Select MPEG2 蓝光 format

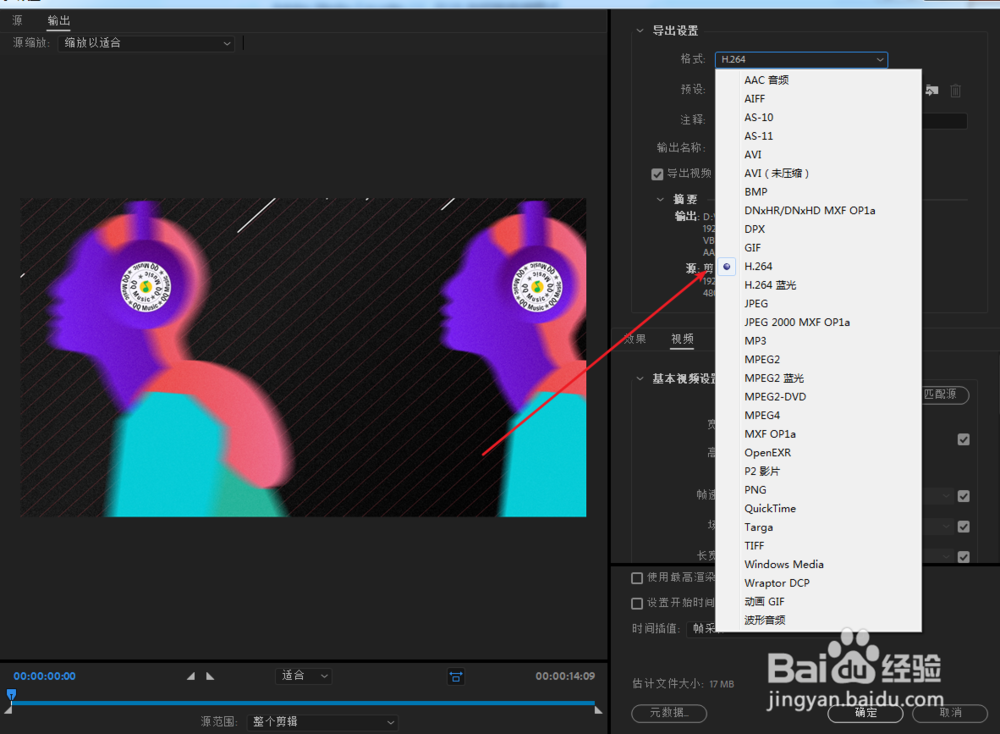[x=818, y=378]
